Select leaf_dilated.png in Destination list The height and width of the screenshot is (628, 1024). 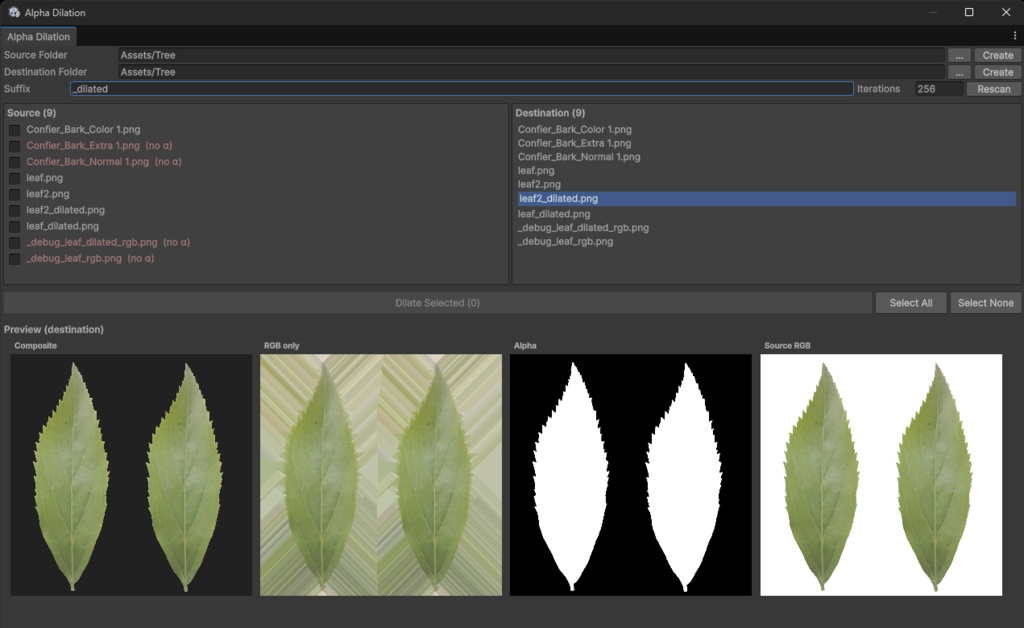554,214
